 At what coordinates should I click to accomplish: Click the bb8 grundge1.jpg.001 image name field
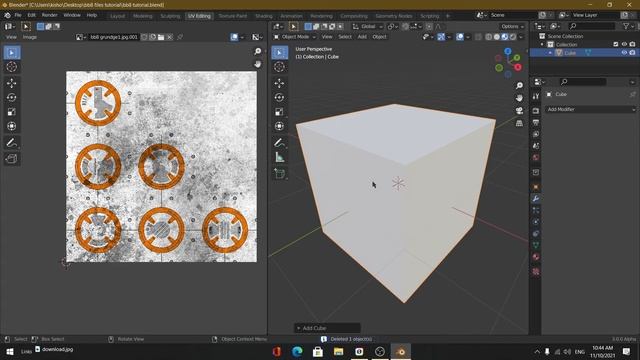tap(114, 37)
